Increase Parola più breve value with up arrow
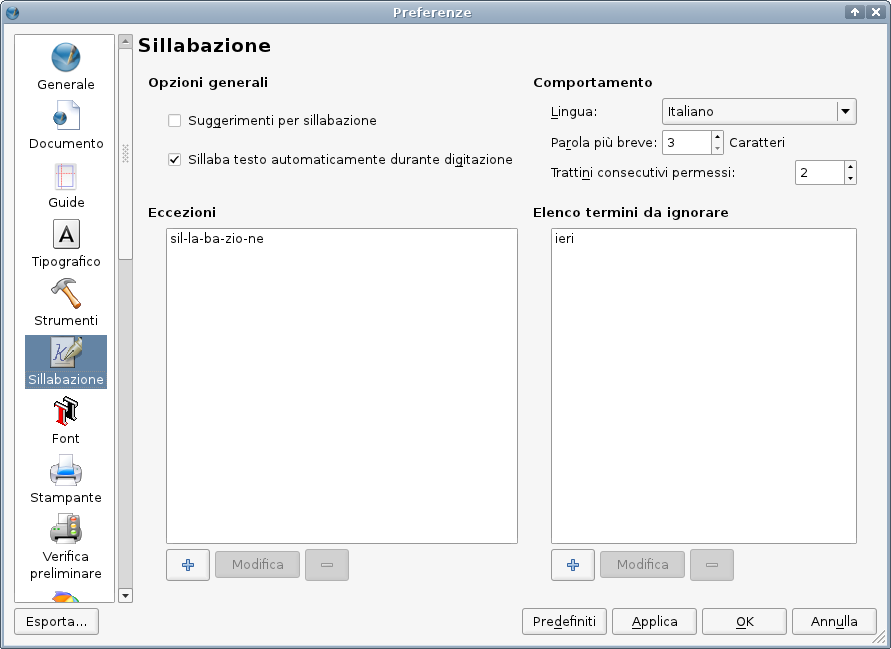891x649 pixels. point(717,137)
